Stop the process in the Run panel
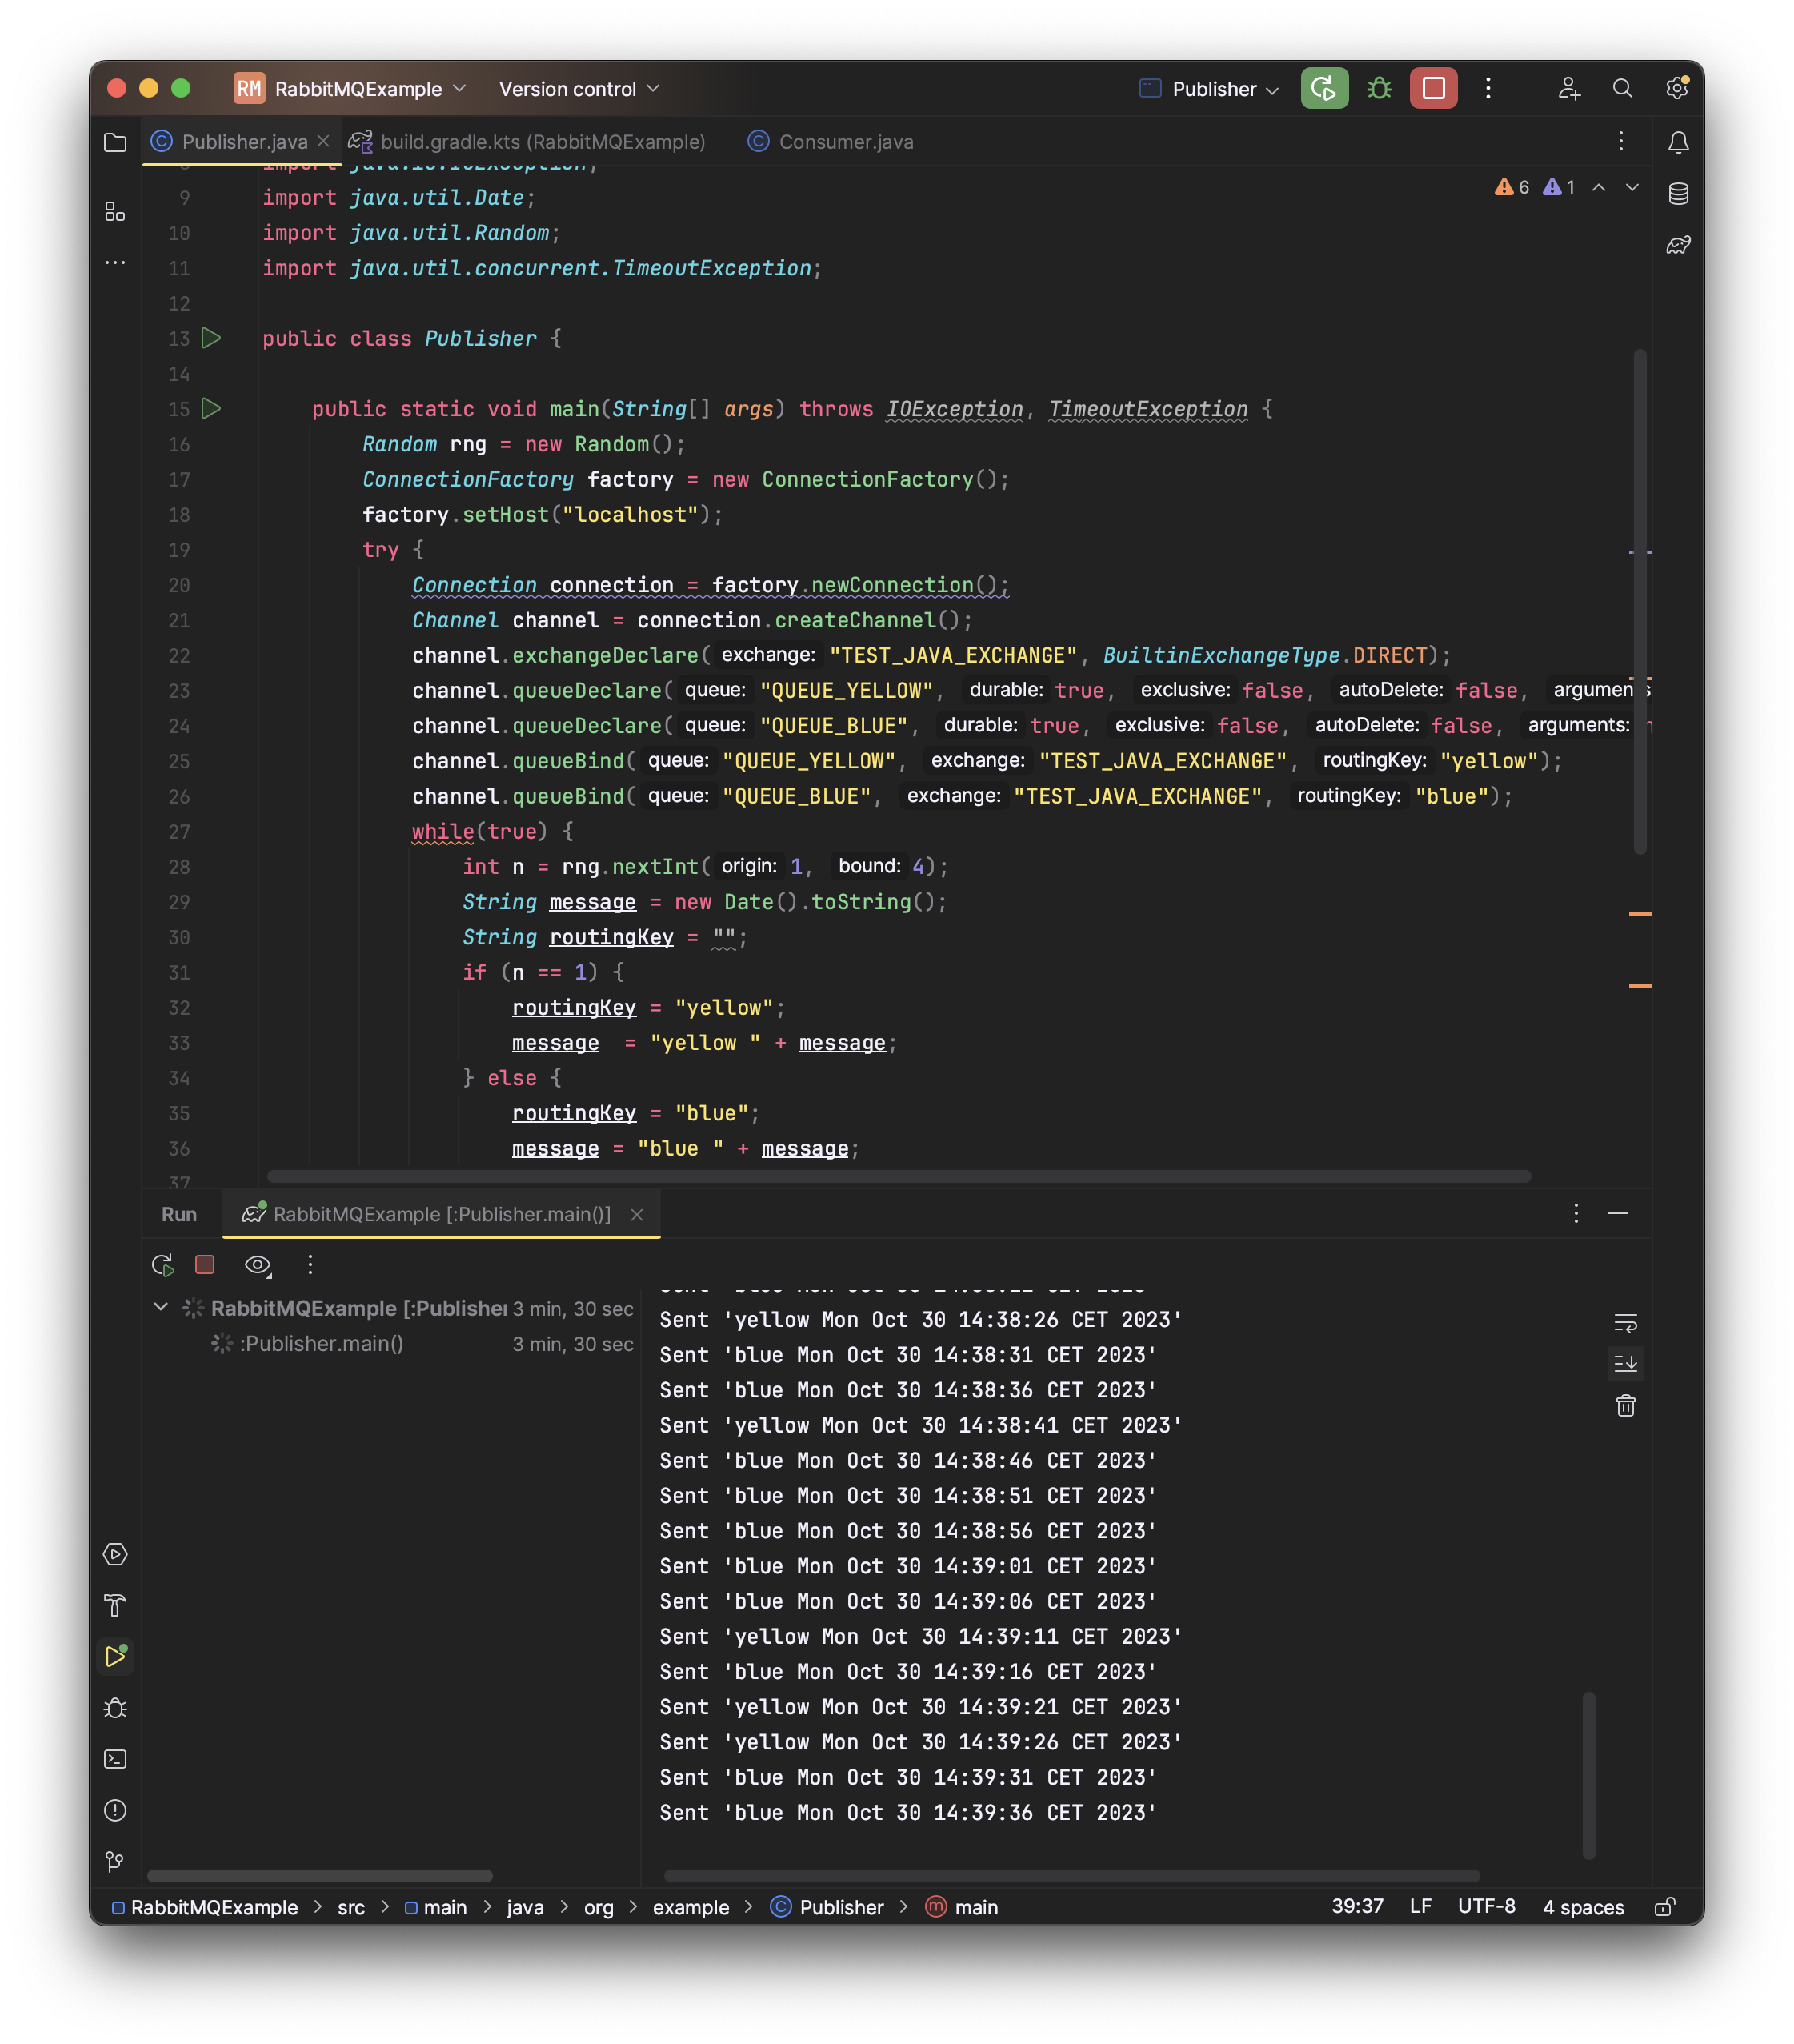The height and width of the screenshot is (2044, 1794). [205, 1265]
